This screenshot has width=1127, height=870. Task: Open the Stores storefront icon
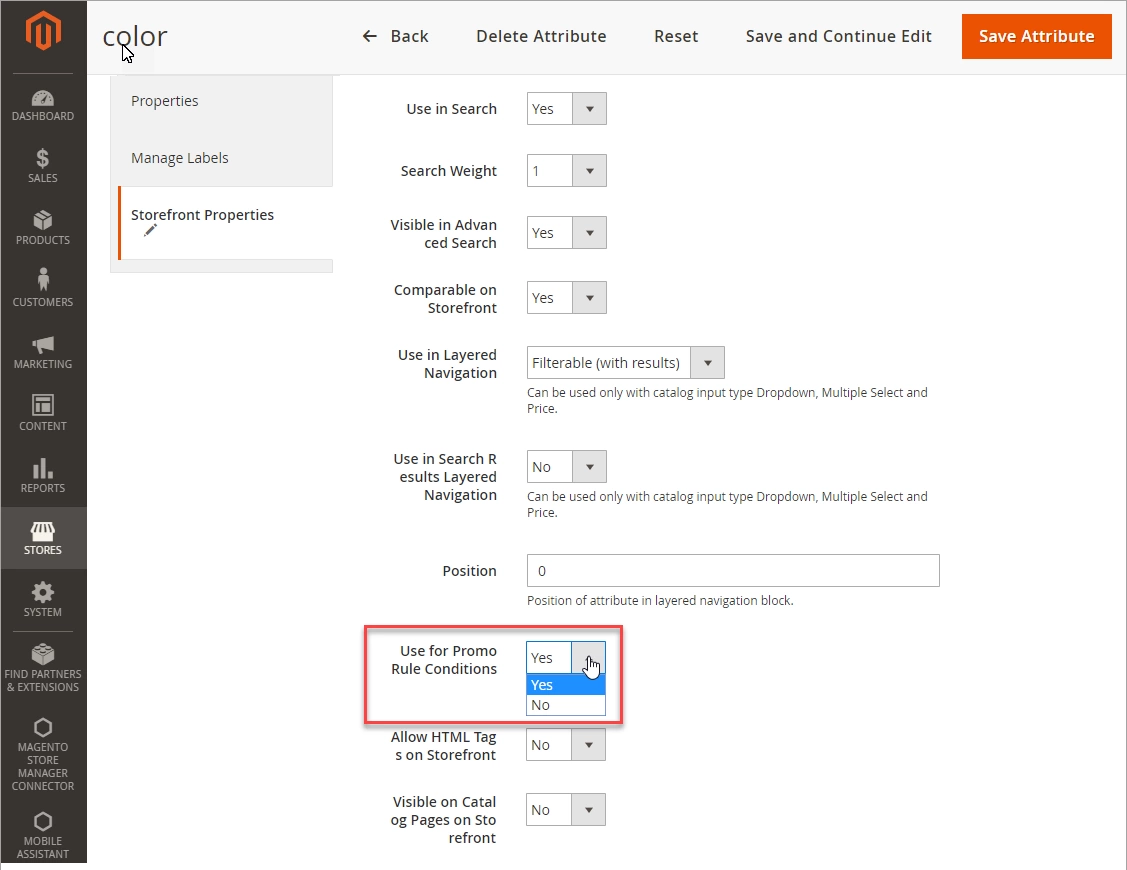click(42, 531)
